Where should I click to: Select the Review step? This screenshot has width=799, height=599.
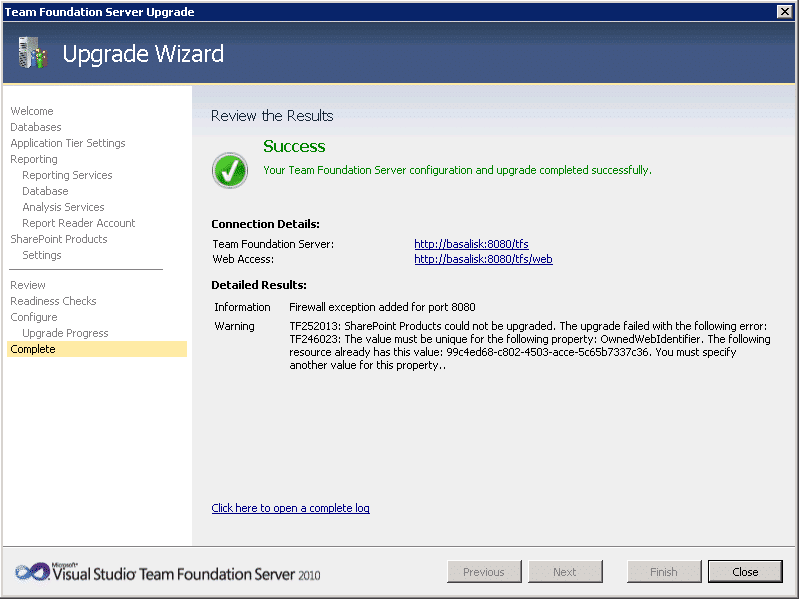point(28,285)
